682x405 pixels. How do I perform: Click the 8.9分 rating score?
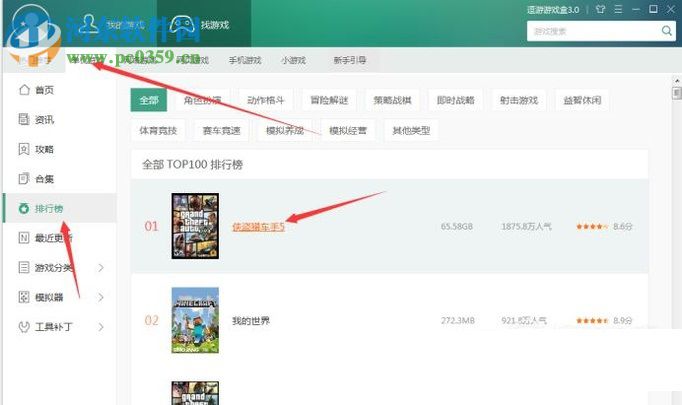tap(622, 321)
